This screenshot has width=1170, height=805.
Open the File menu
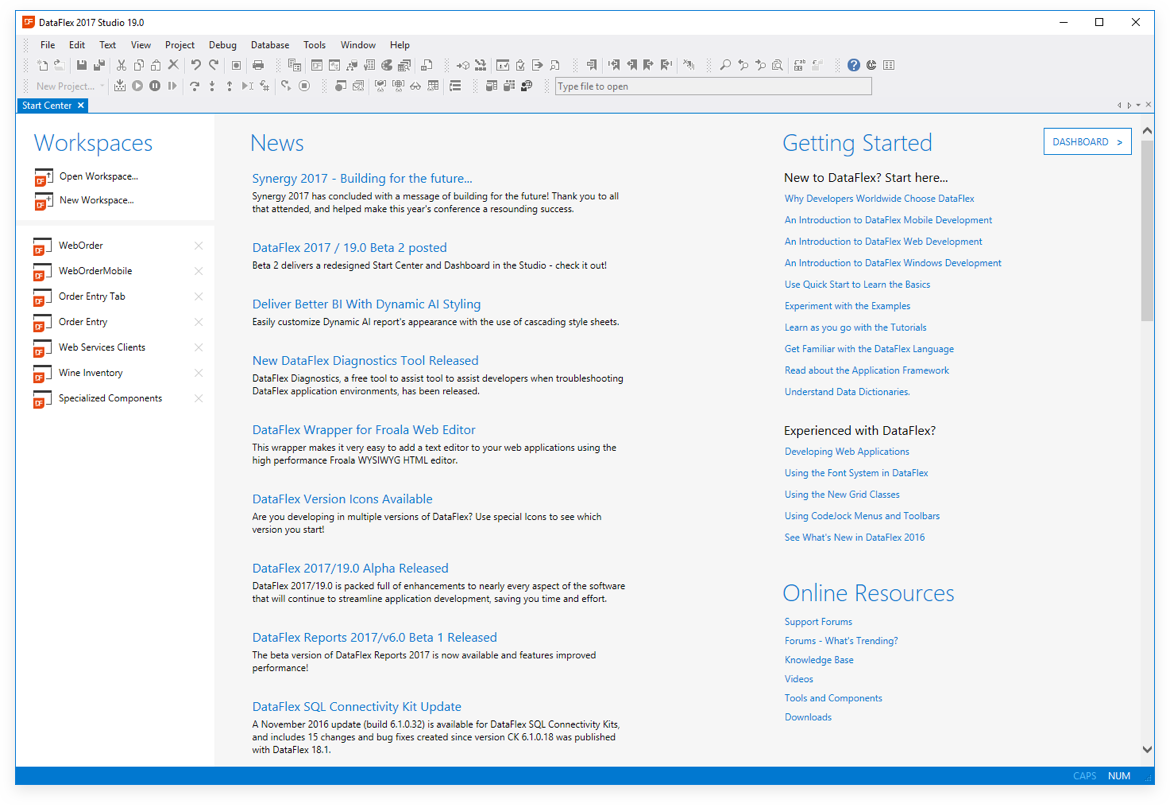click(47, 45)
